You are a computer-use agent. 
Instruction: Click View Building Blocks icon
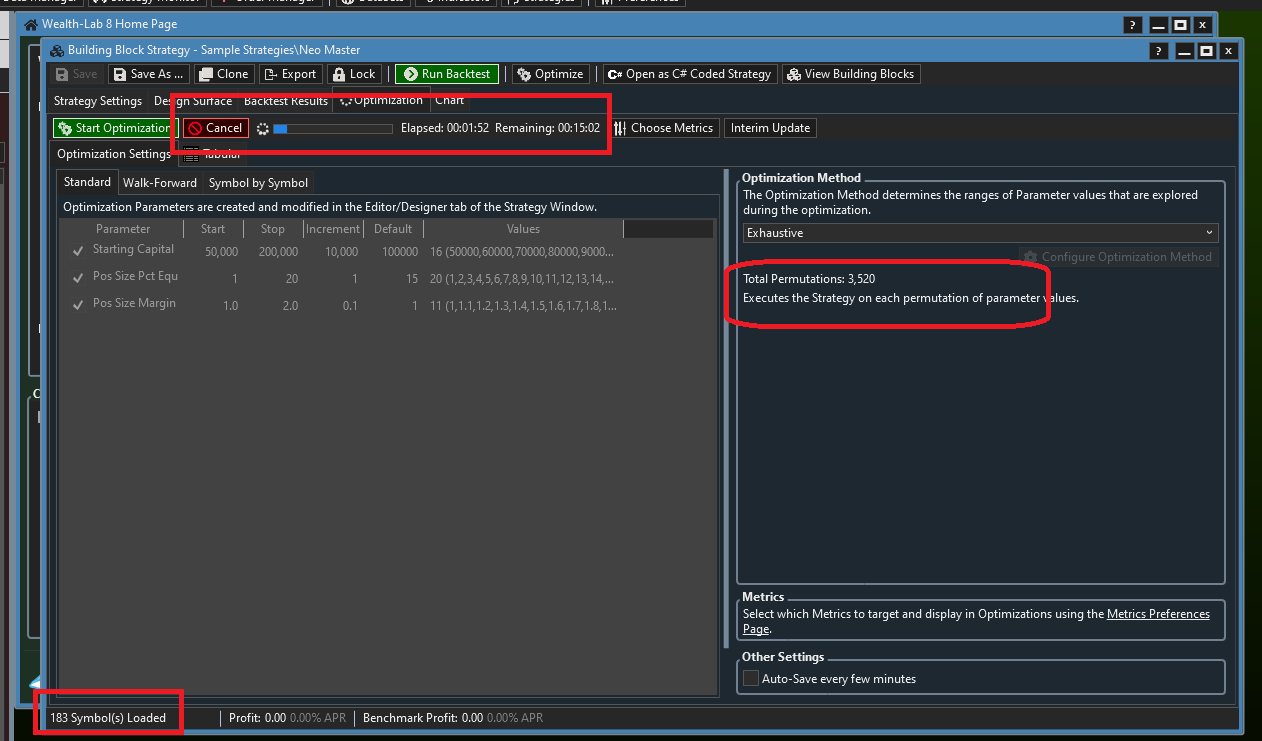[x=849, y=74]
